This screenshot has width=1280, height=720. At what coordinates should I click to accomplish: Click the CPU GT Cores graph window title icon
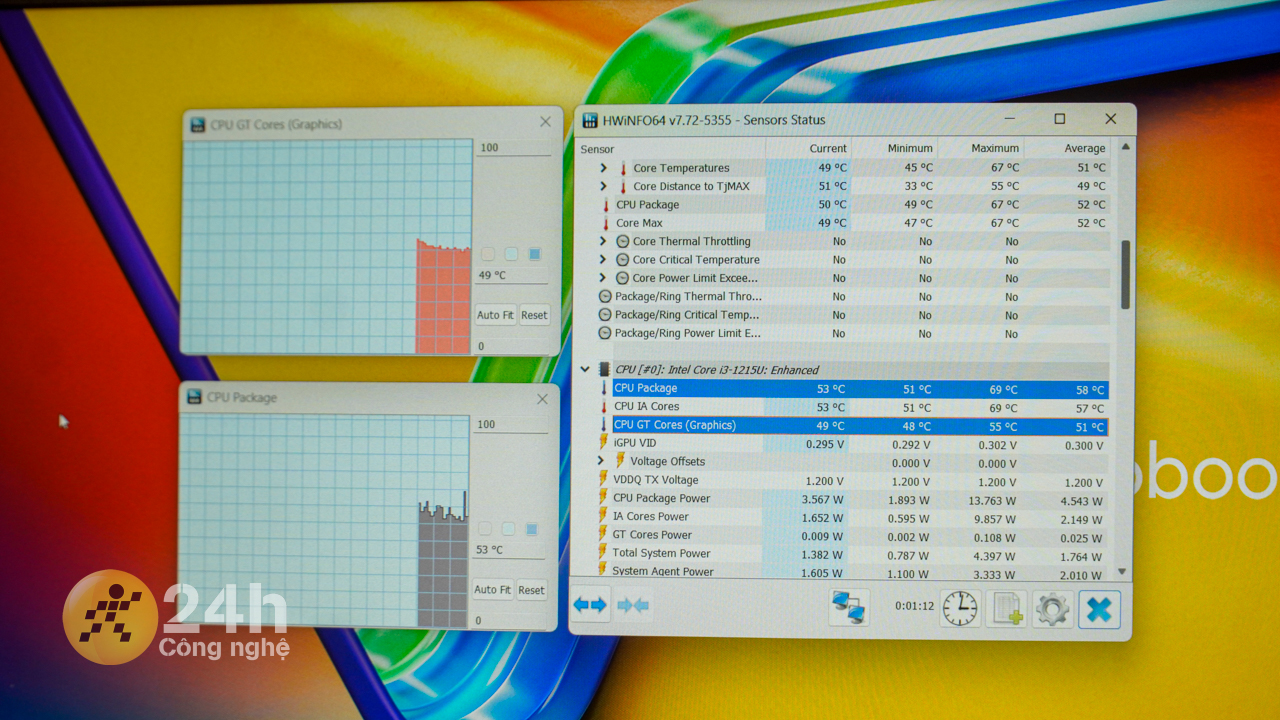tap(196, 125)
